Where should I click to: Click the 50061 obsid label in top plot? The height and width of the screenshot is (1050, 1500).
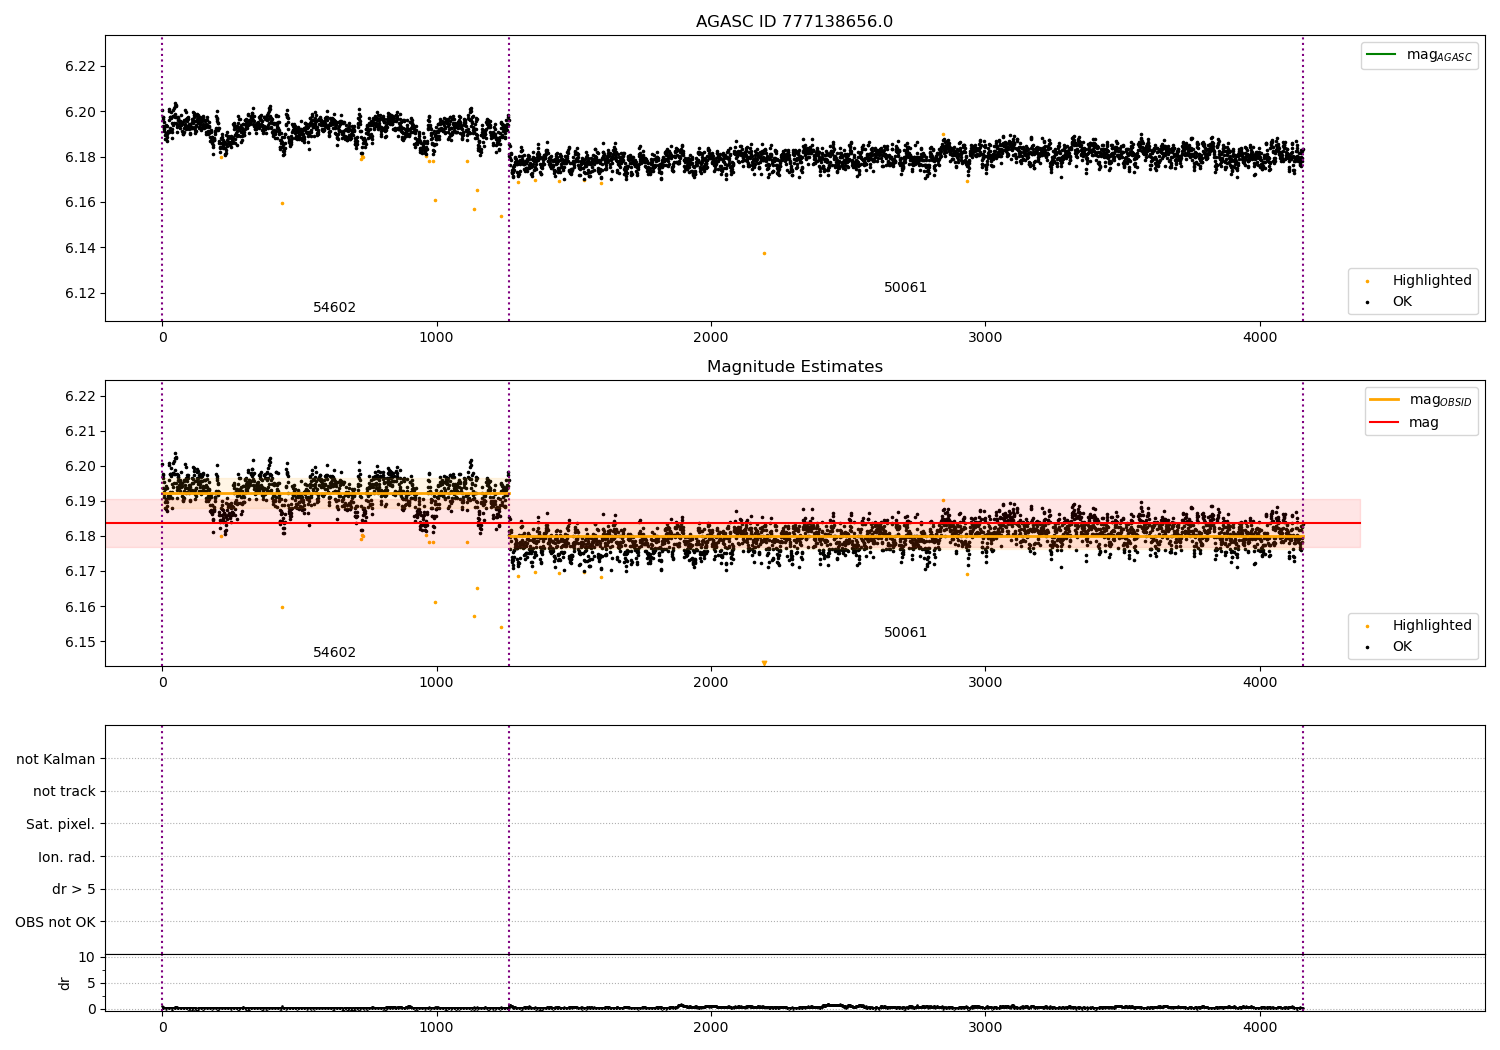[x=905, y=288]
